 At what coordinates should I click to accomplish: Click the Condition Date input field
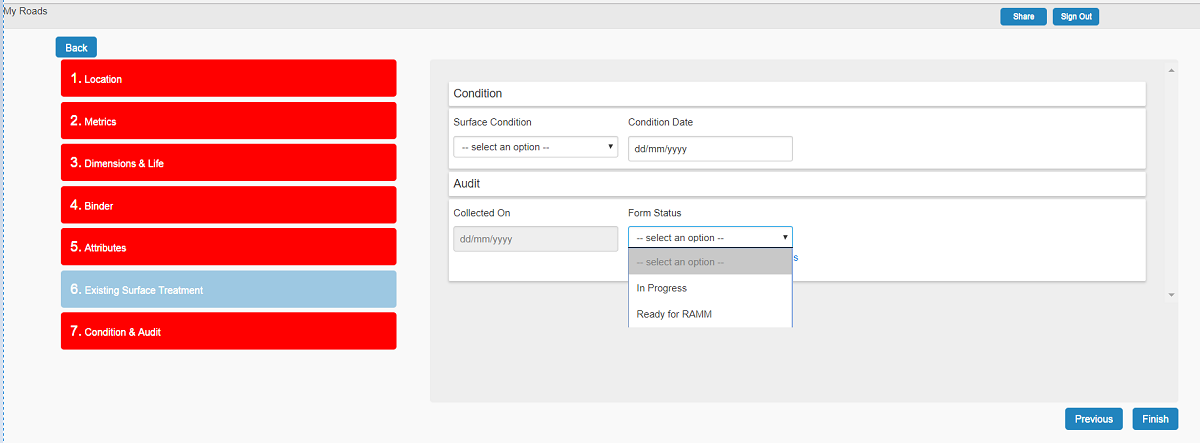(x=710, y=149)
